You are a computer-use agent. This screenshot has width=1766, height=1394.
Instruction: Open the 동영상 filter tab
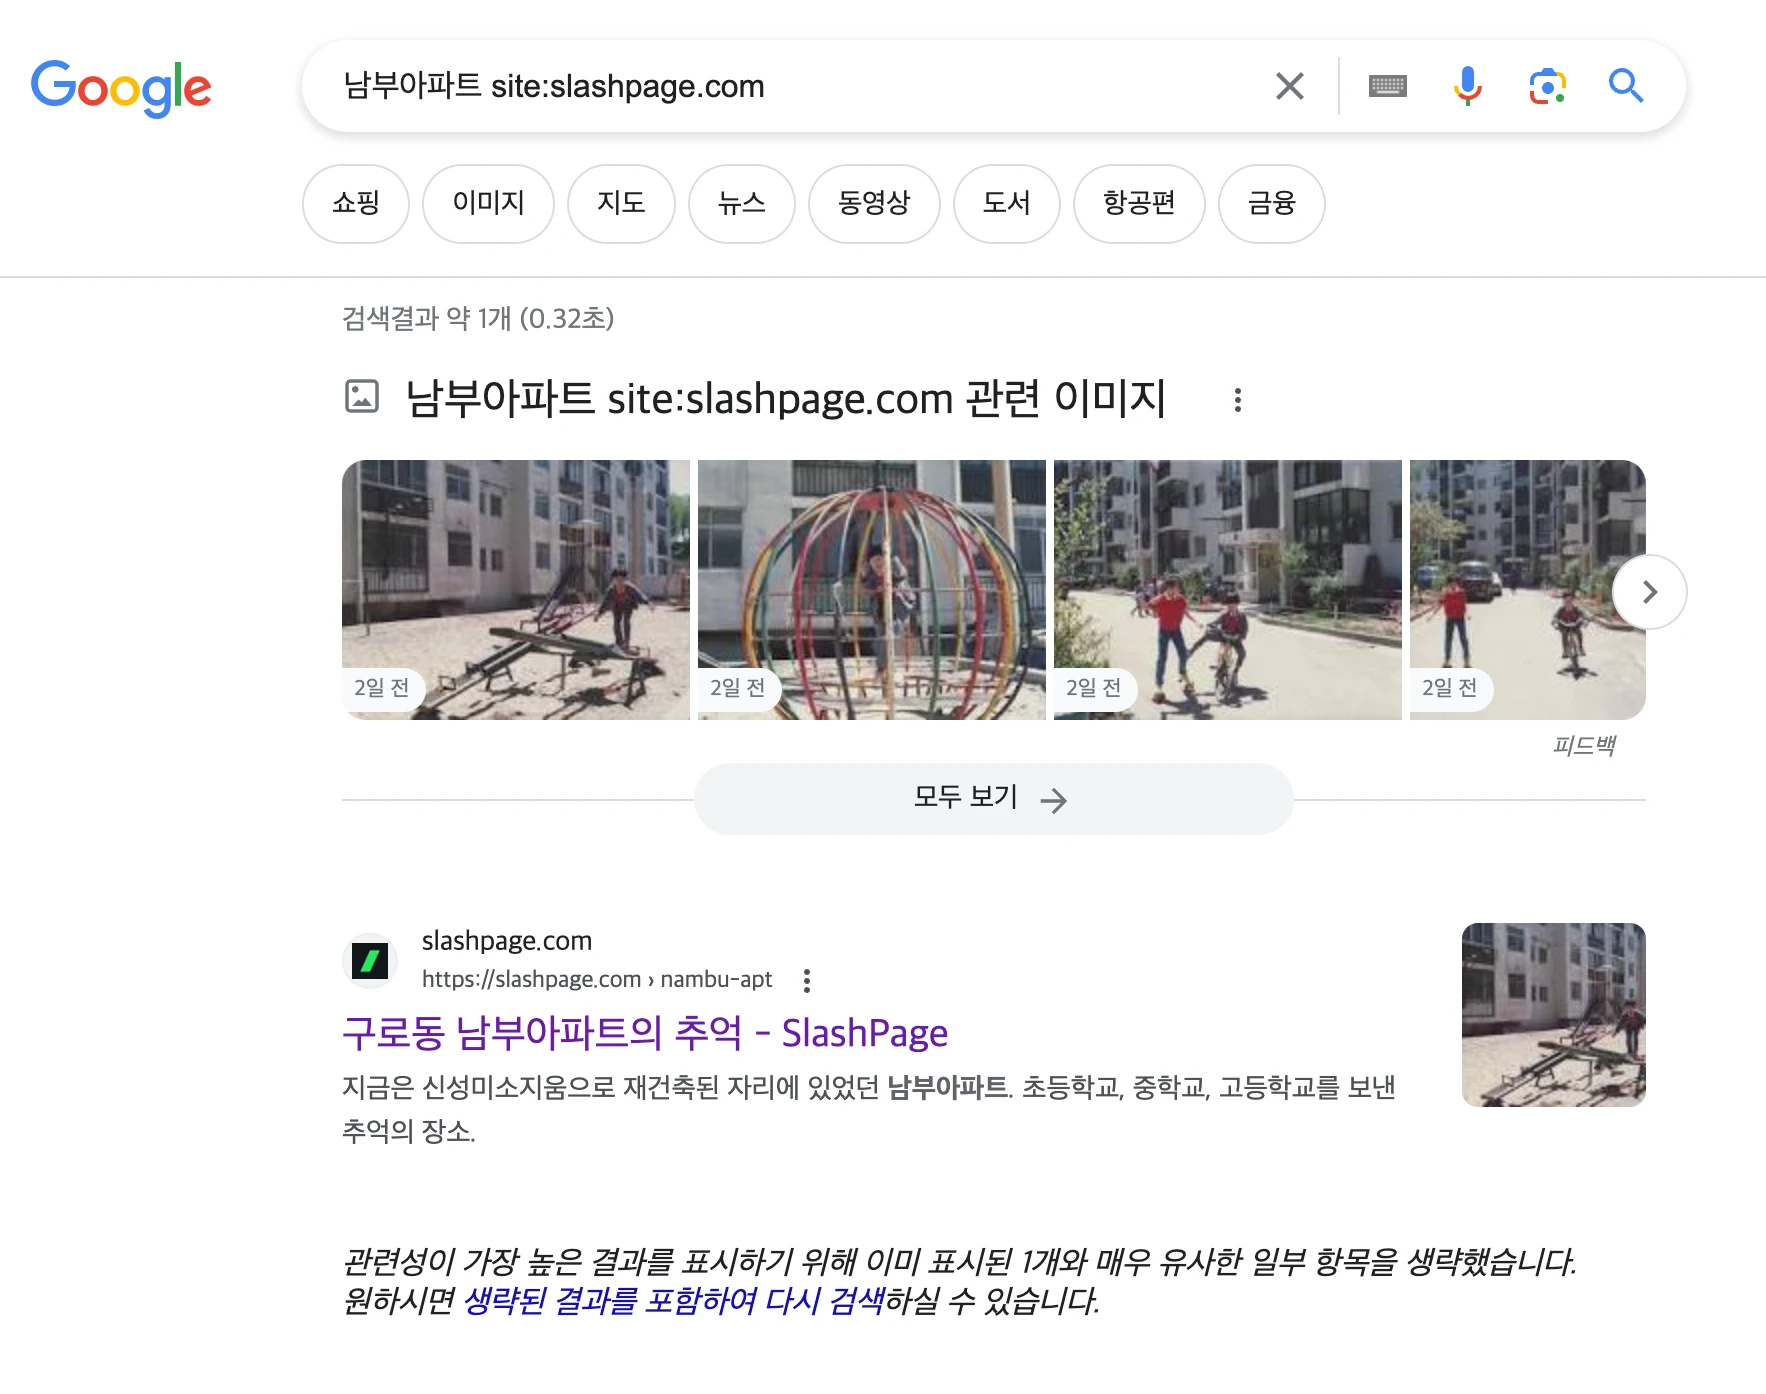[874, 204]
